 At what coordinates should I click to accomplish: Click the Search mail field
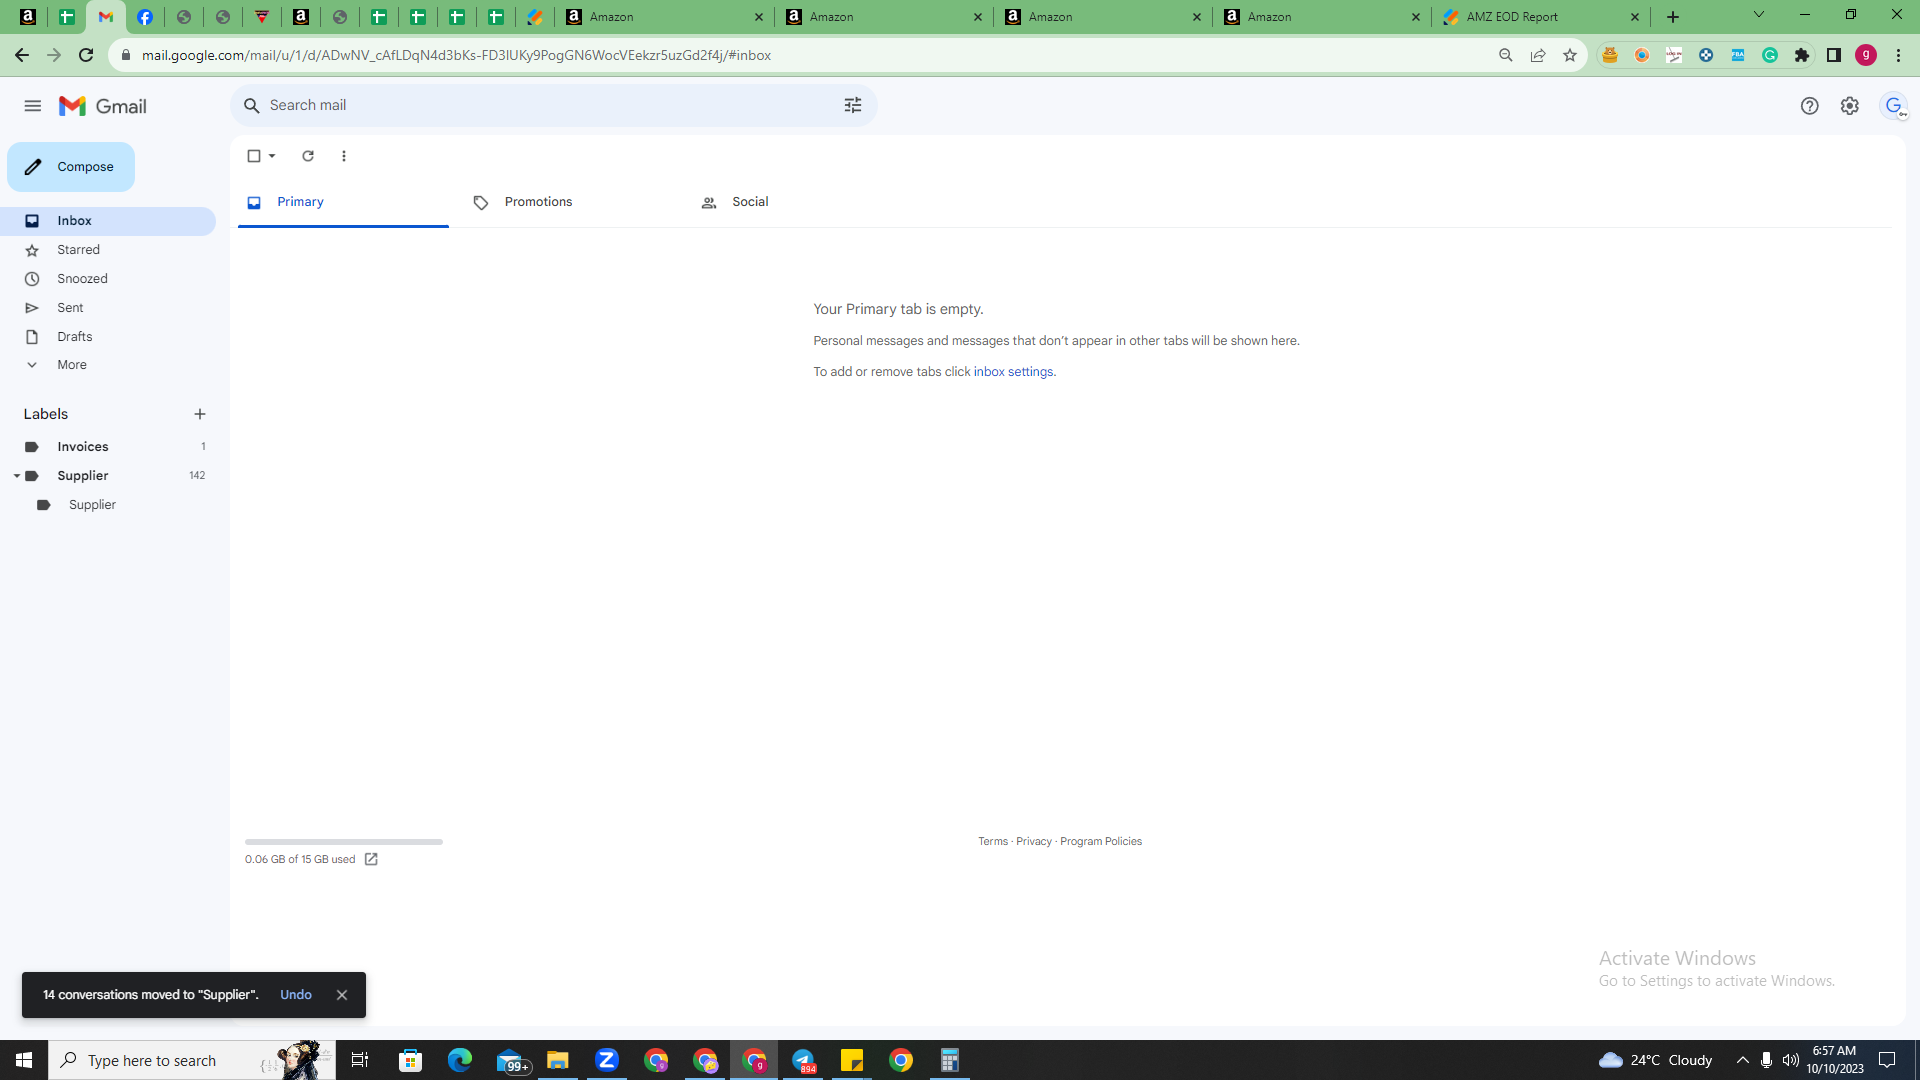553,105
